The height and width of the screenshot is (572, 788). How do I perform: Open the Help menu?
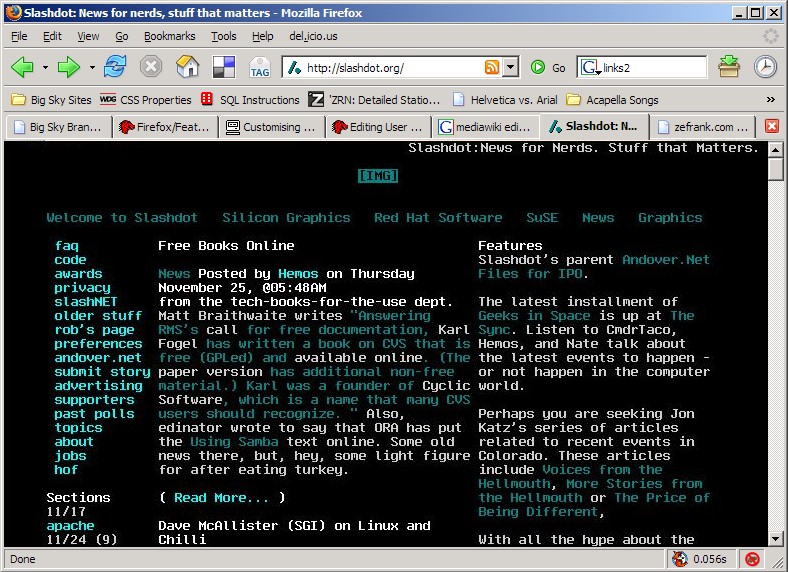[x=262, y=36]
